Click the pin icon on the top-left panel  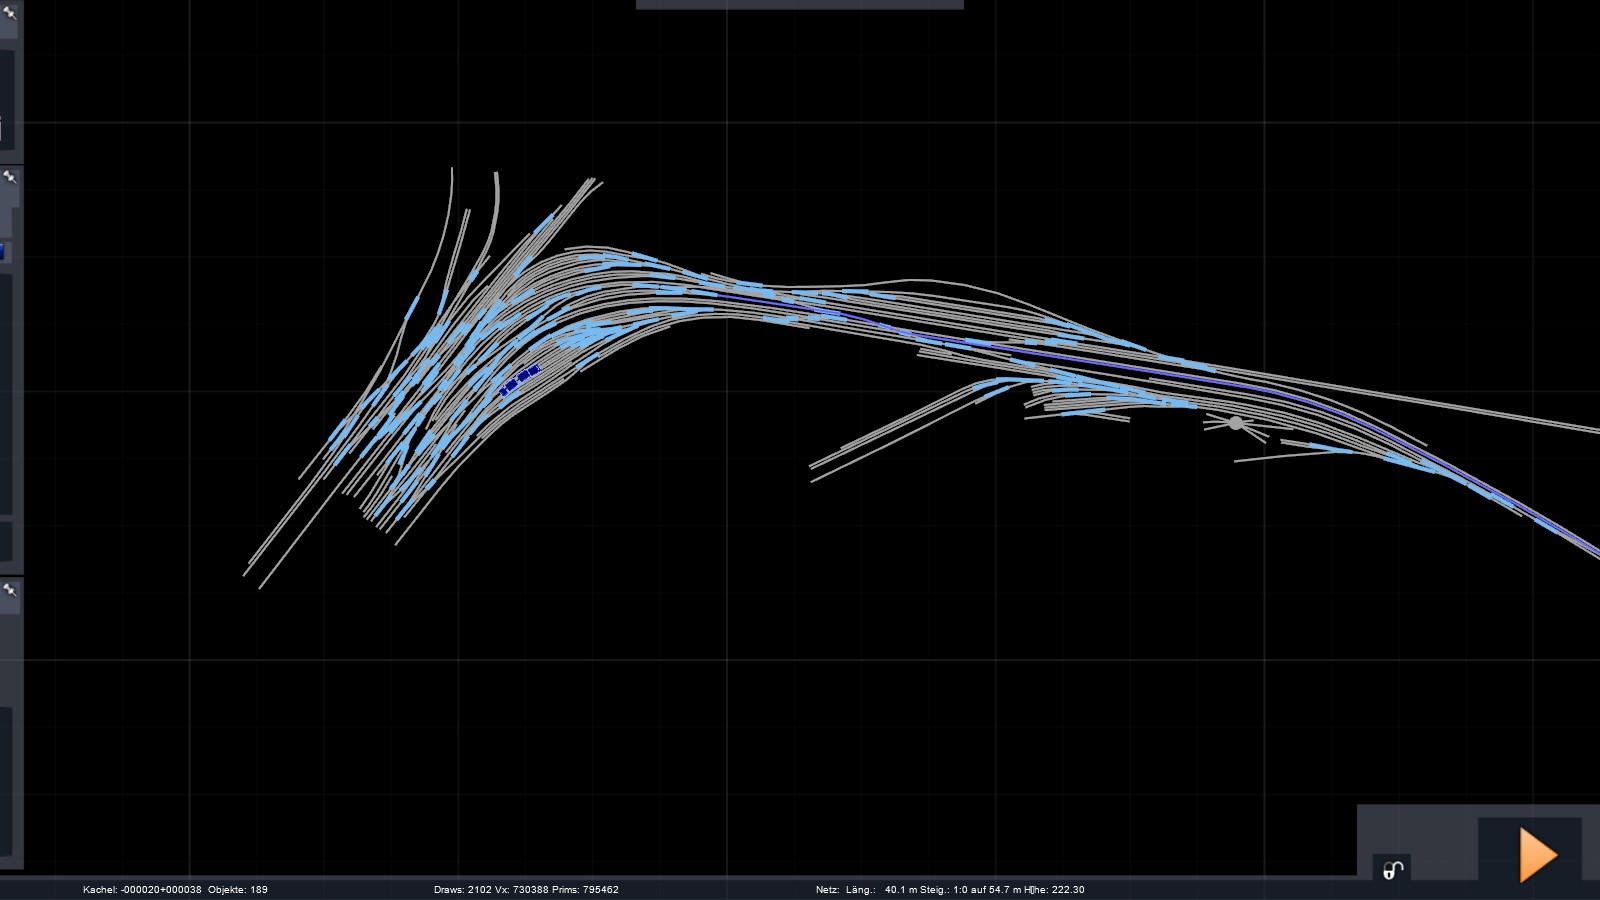(10, 12)
